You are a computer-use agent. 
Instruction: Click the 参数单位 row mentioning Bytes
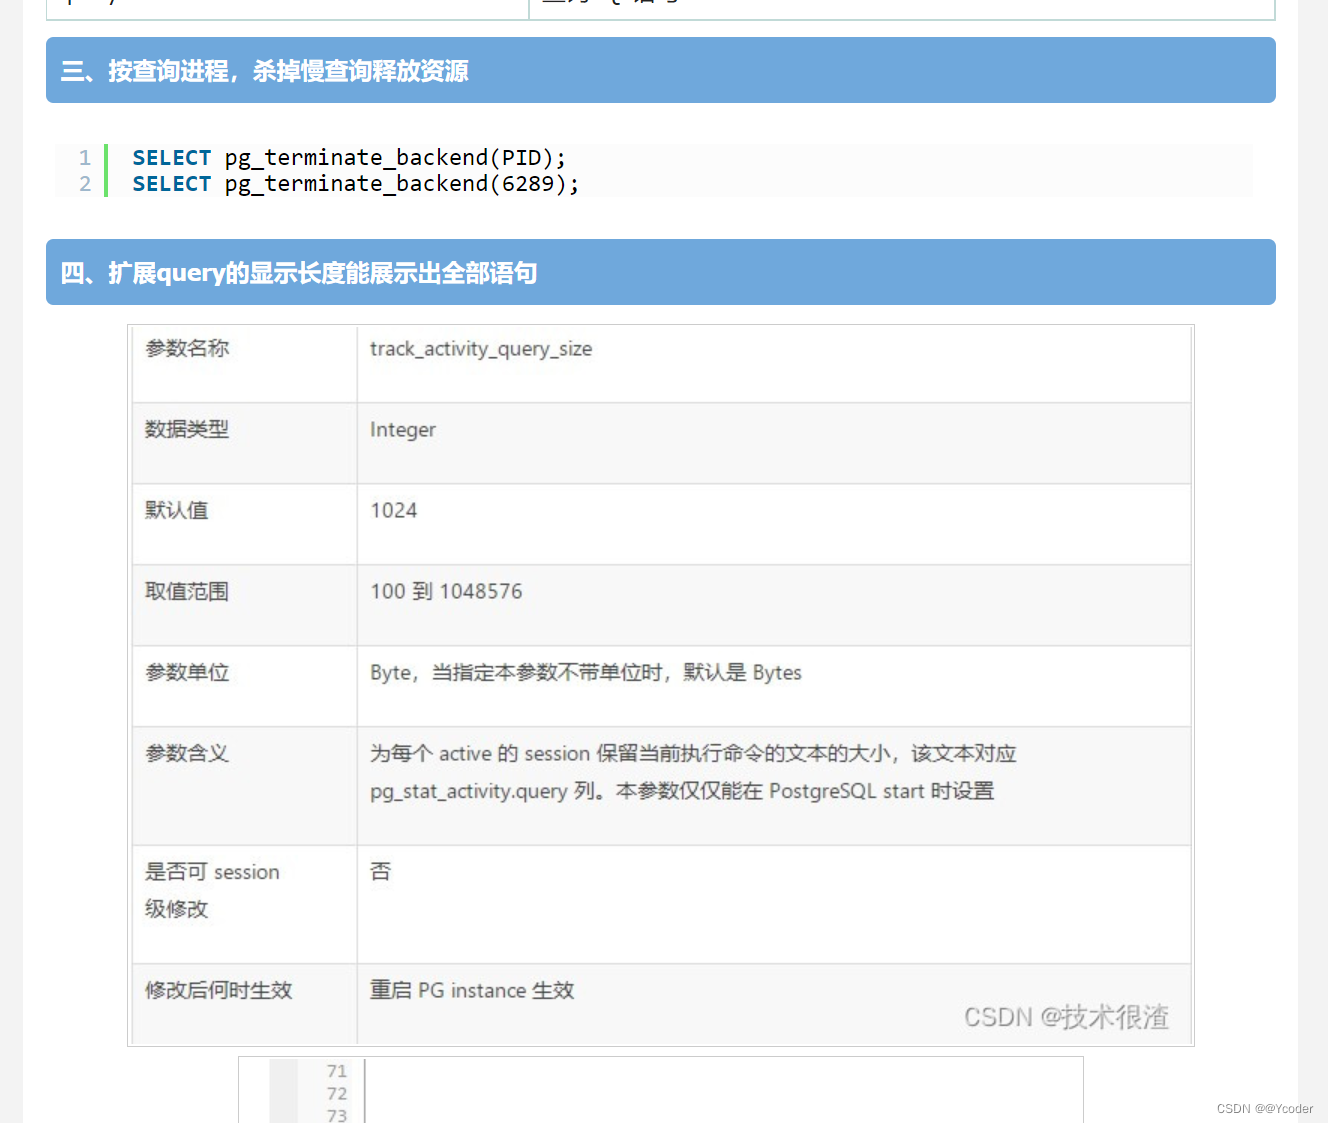coord(585,672)
